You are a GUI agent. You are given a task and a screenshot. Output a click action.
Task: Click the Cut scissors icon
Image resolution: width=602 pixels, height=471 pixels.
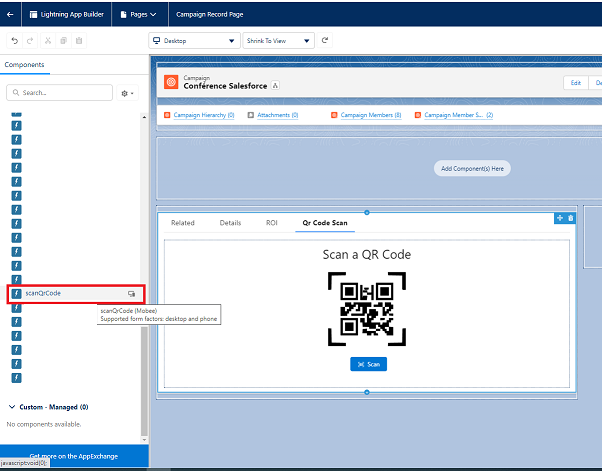(x=48, y=40)
